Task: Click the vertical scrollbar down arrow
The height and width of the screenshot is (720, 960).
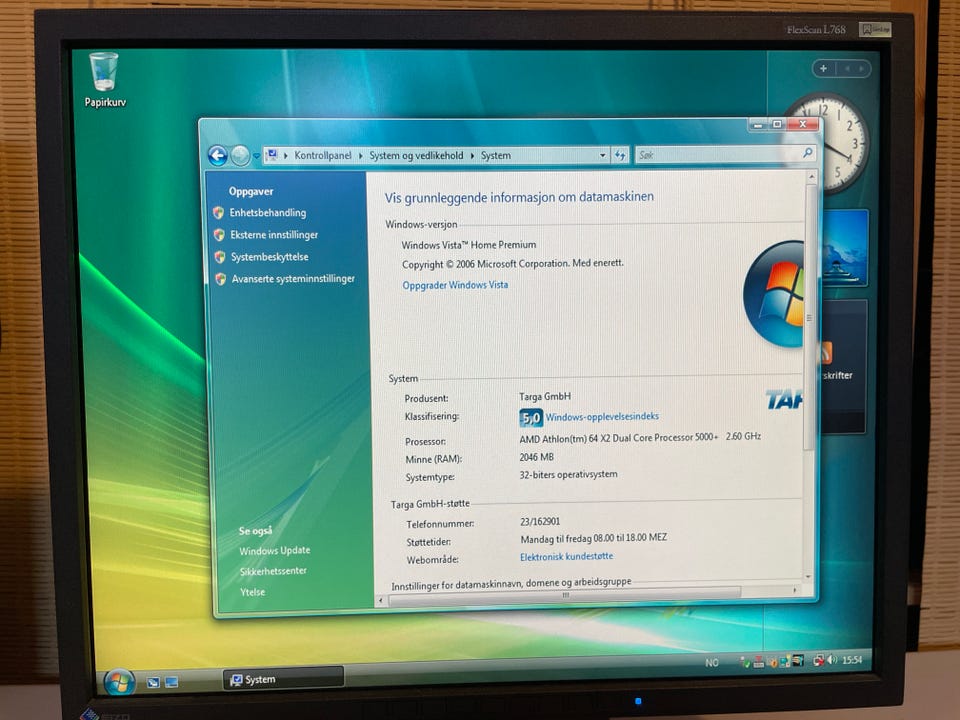Action: tap(808, 577)
